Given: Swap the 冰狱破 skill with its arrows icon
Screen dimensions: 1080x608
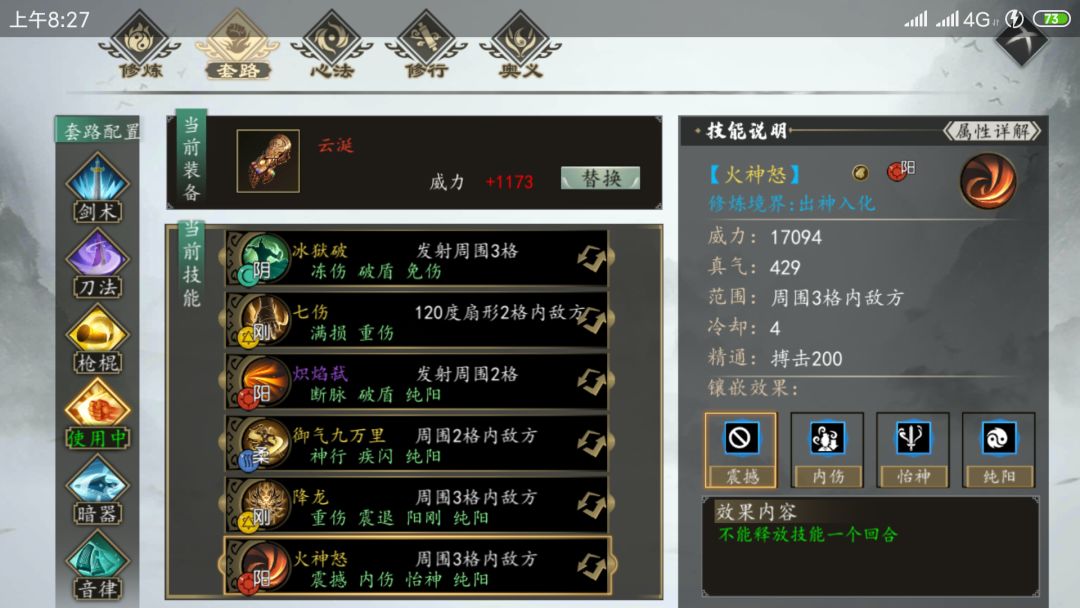Looking at the screenshot, I should tap(592, 258).
